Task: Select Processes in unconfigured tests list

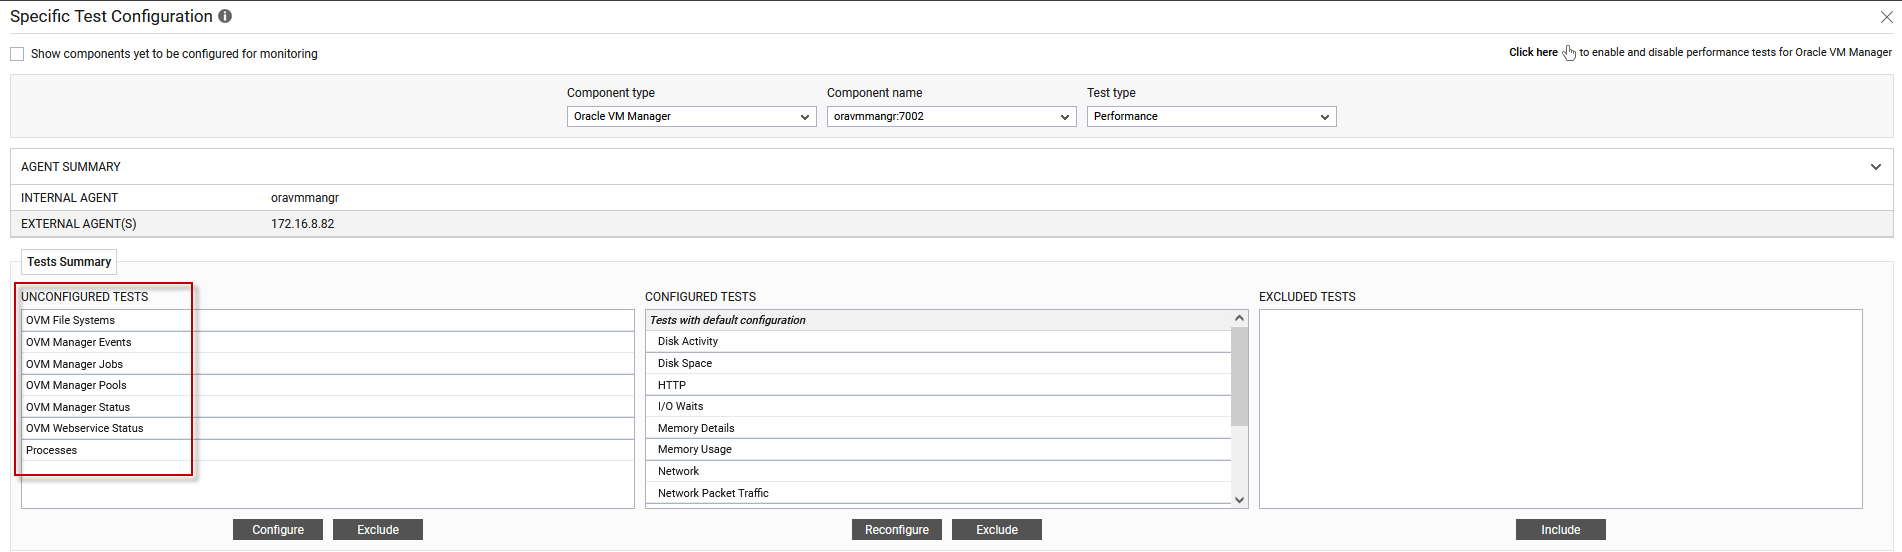Action: point(328,450)
